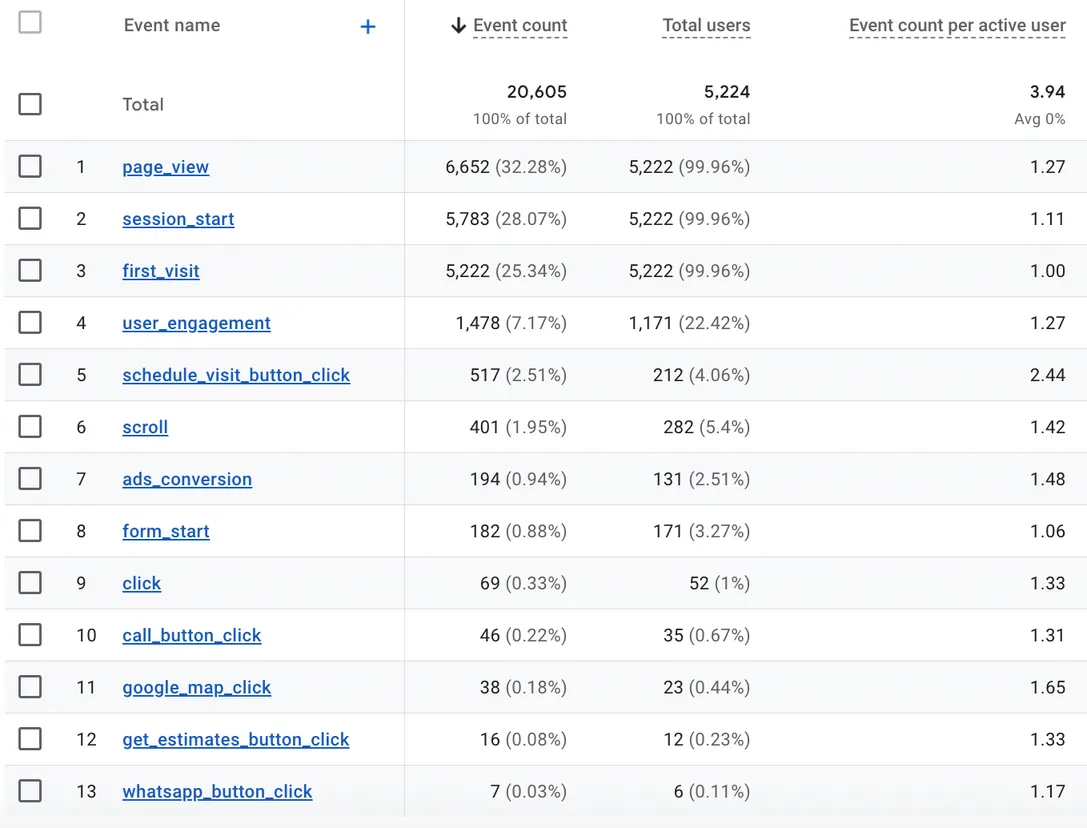This screenshot has height=828, width=1087.
Task: Open the first_visit event link
Action: (161, 271)
